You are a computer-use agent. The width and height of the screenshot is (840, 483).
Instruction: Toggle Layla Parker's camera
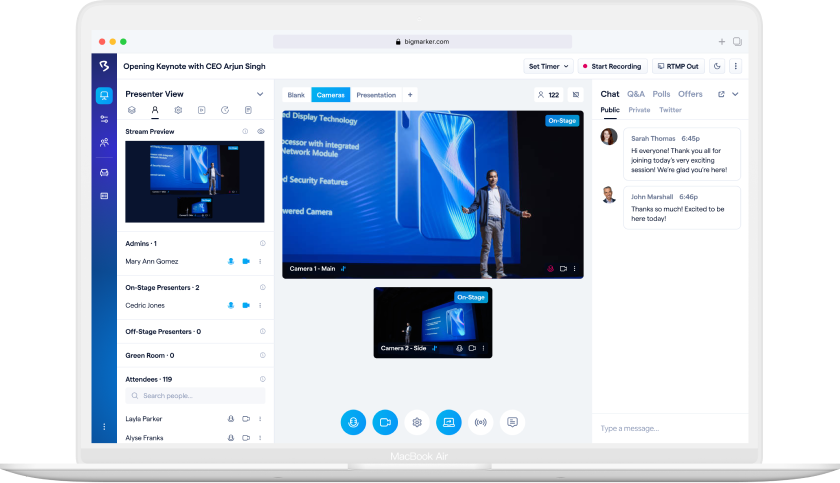pyautogui.click(x=246, y=419)
